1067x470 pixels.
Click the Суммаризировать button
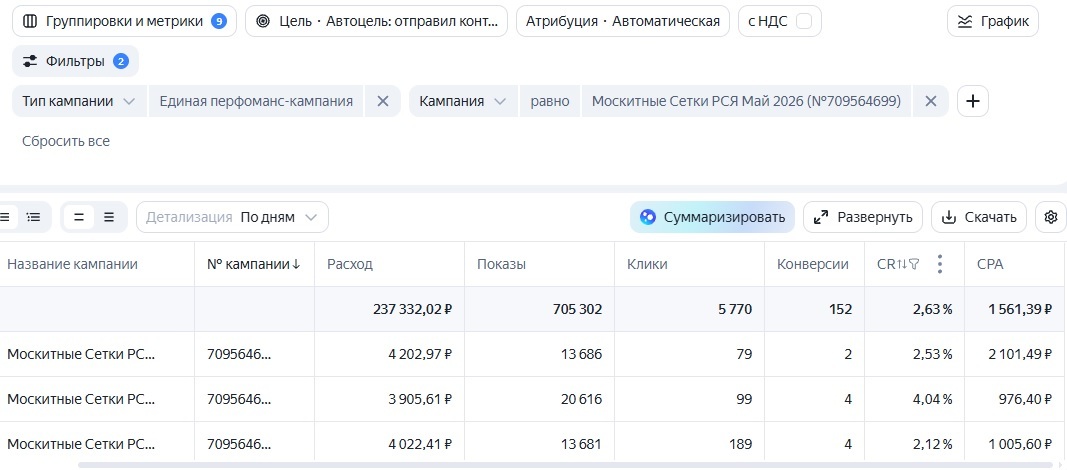pos(712,218)
